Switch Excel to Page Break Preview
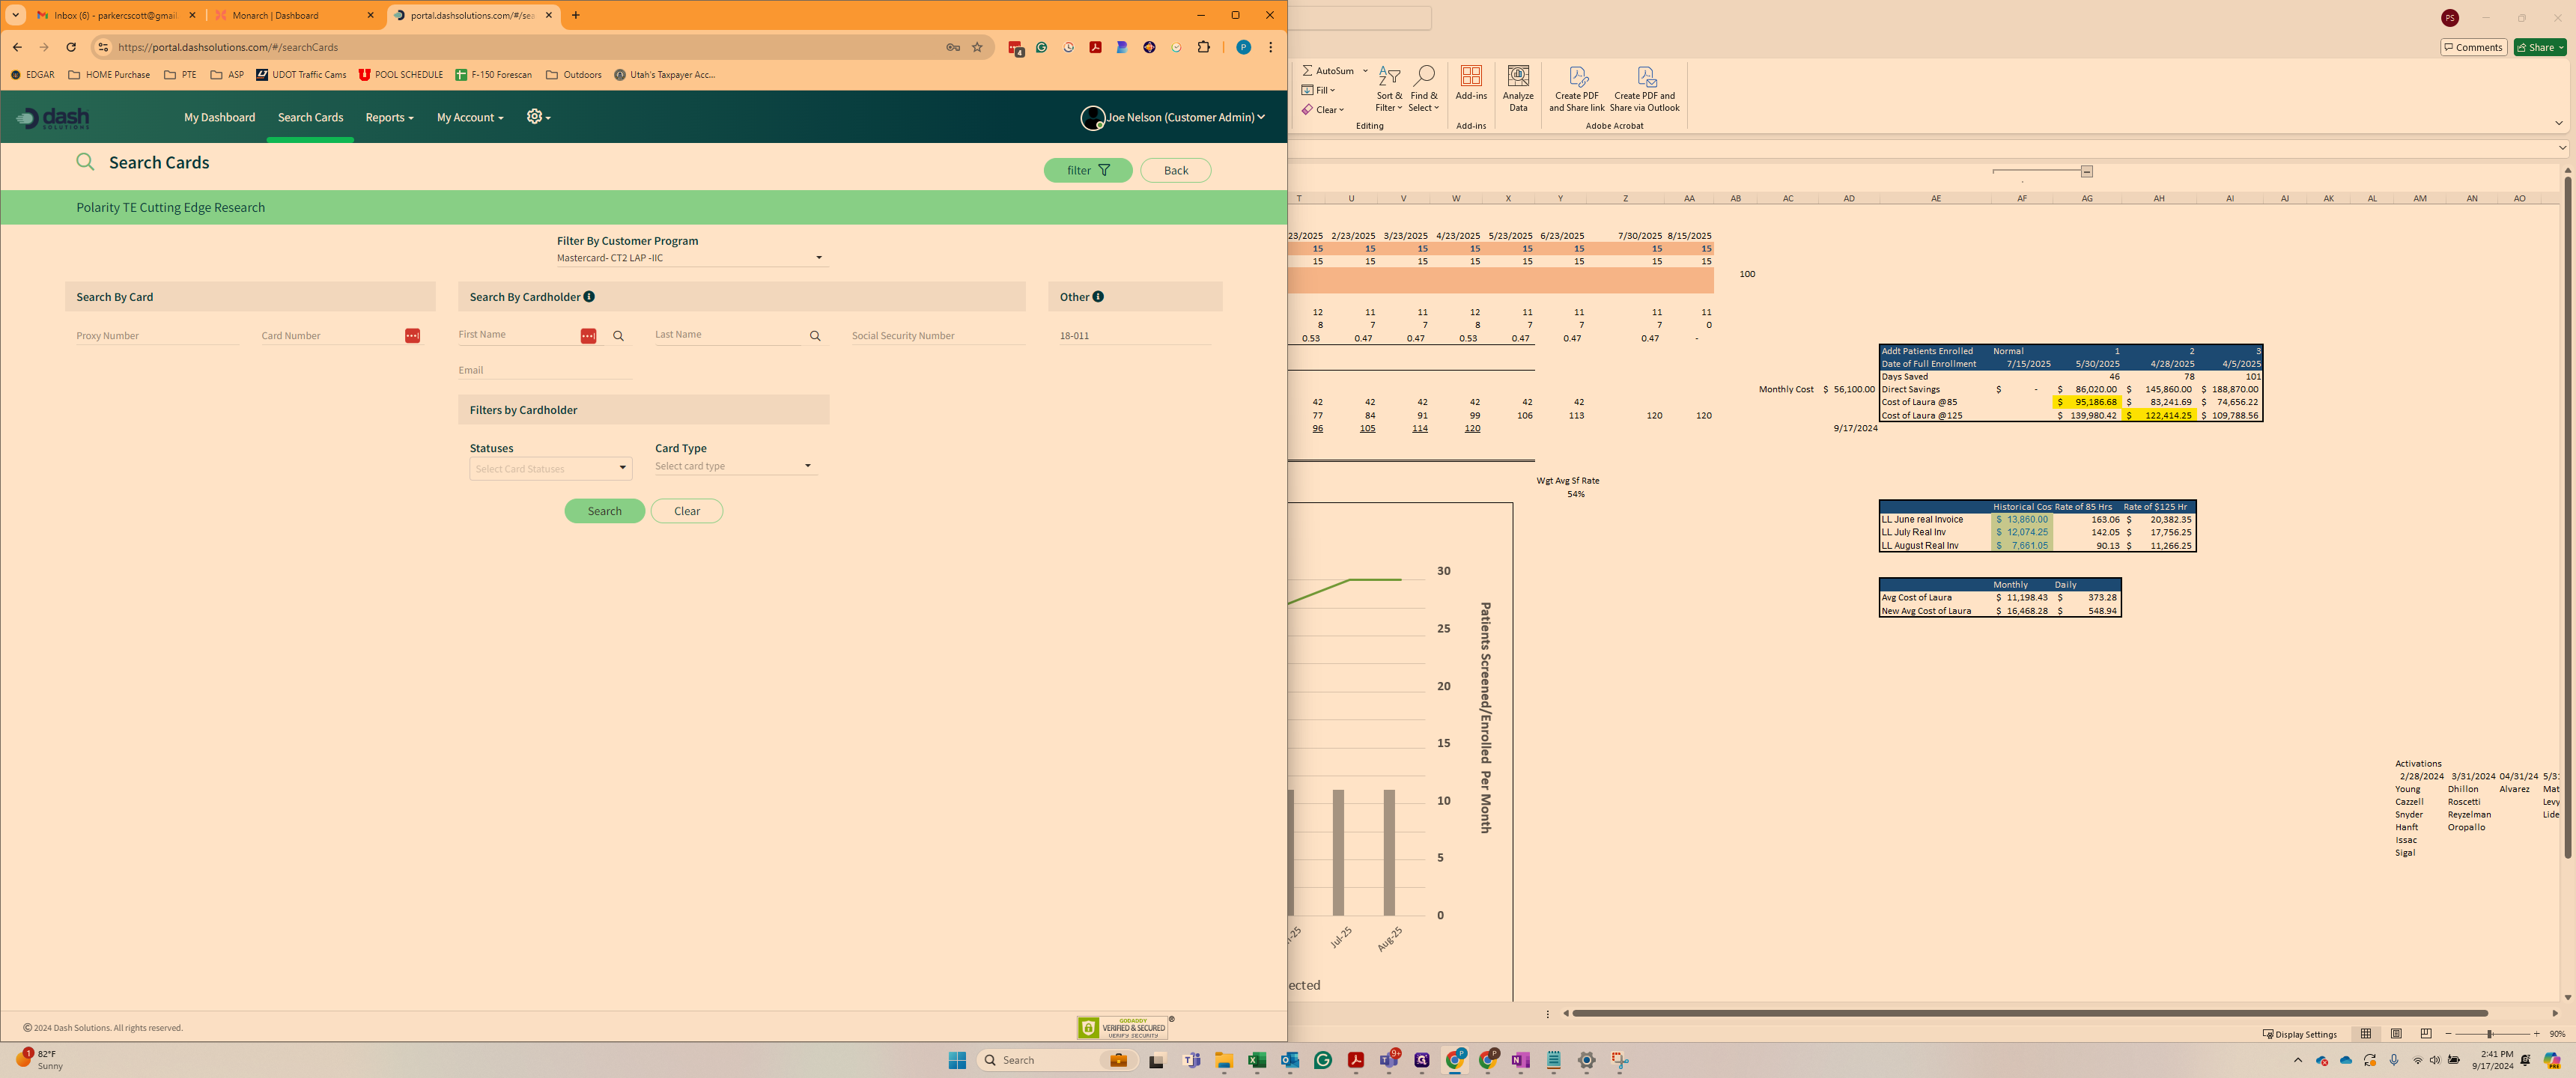 pos(2426,1033)
